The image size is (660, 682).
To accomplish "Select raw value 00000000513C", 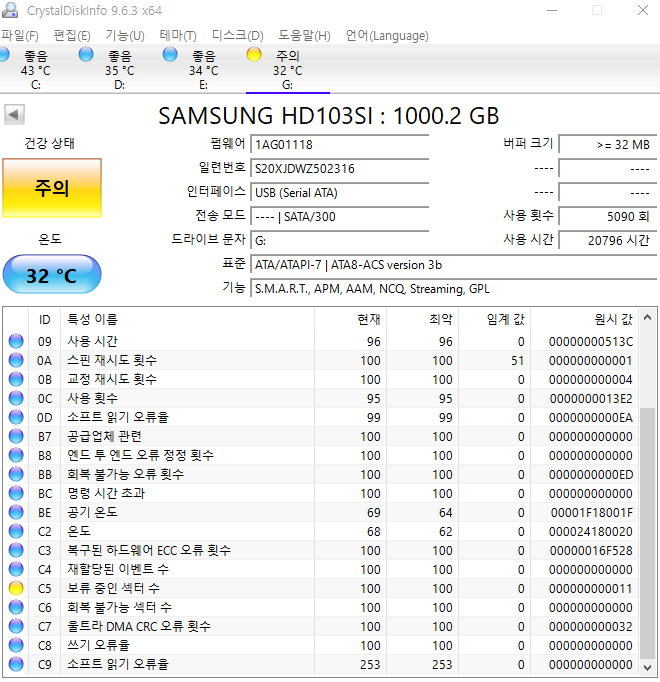I will click(x=591, y=341).
